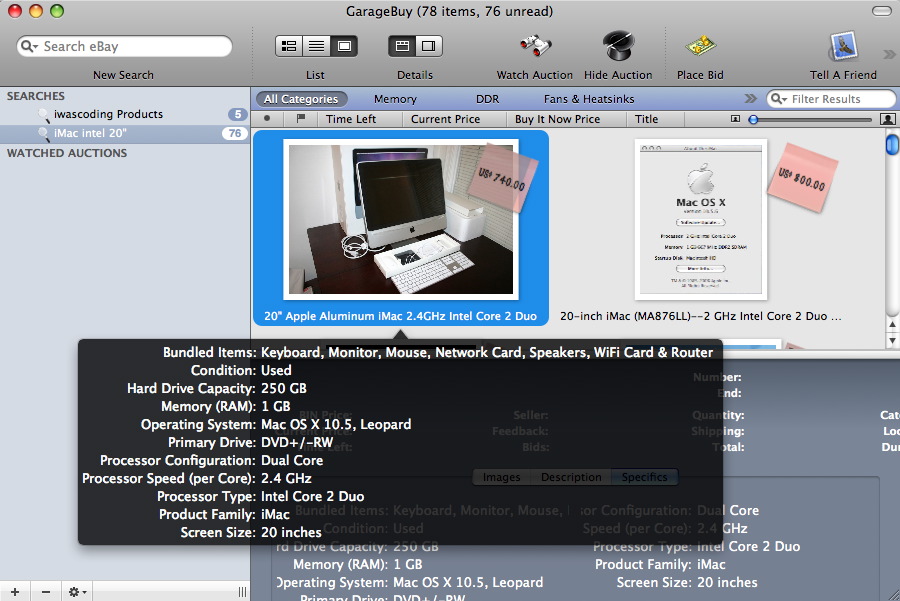Sort by the Buy It Now Price column

(566, 119)
